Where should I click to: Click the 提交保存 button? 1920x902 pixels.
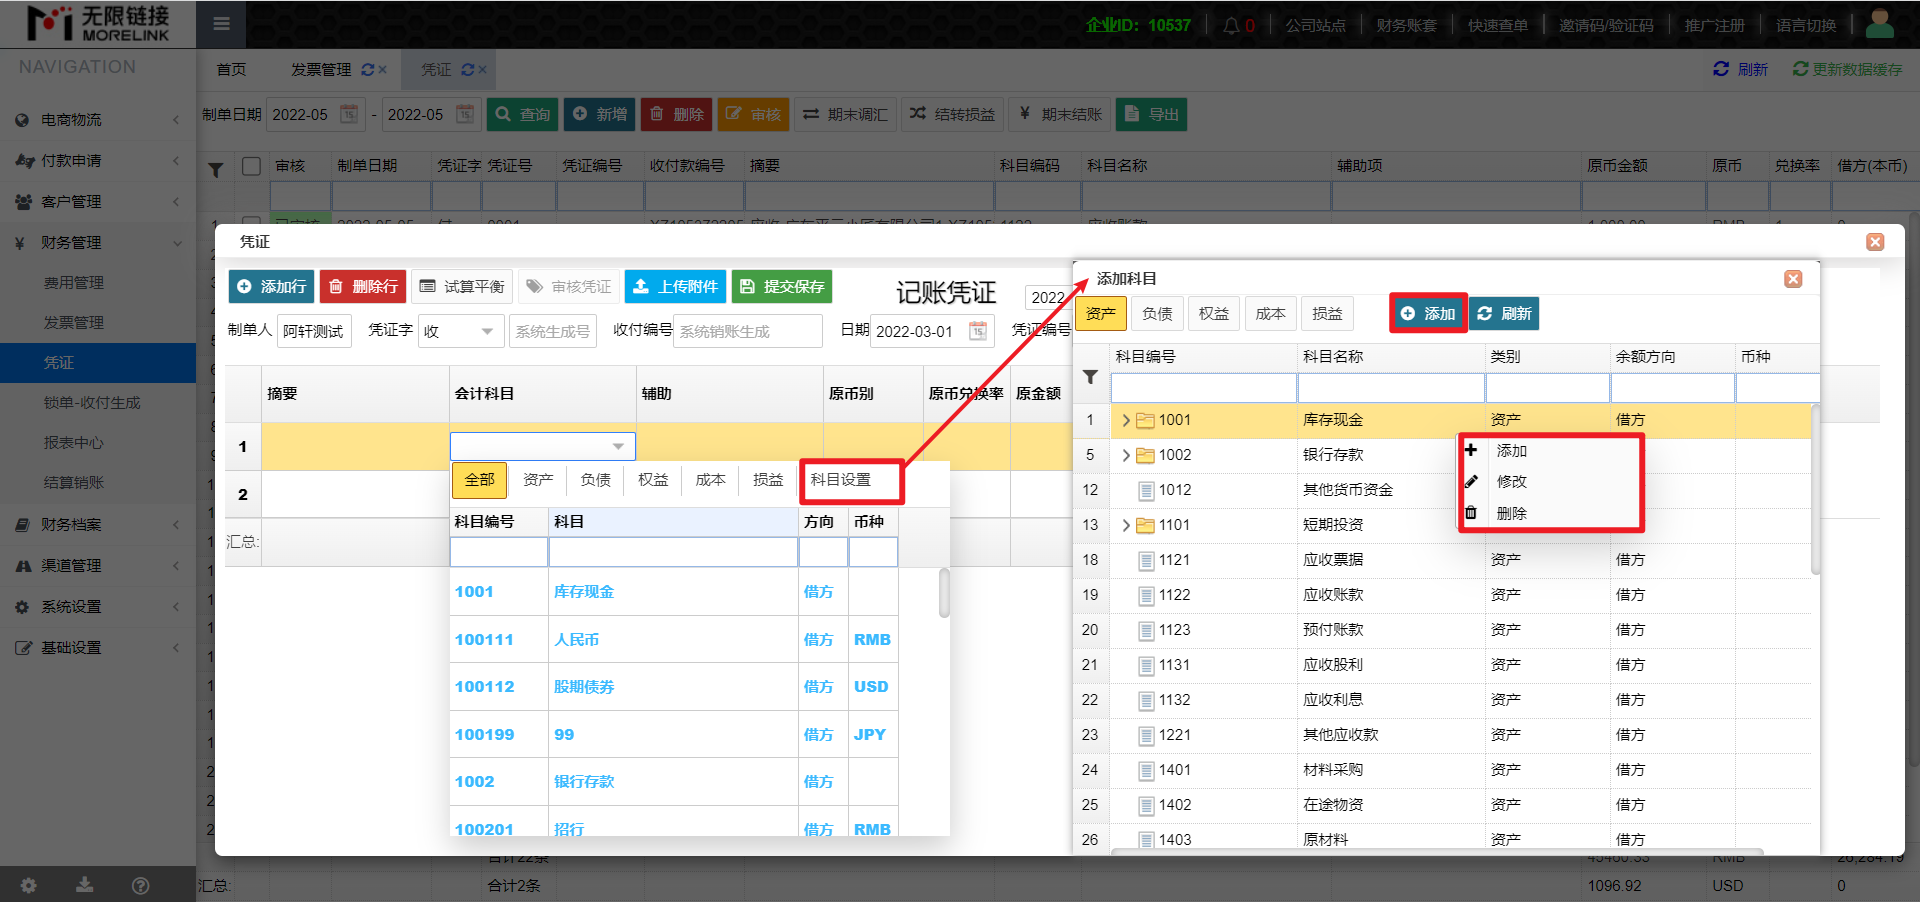[x=782, y=287]
